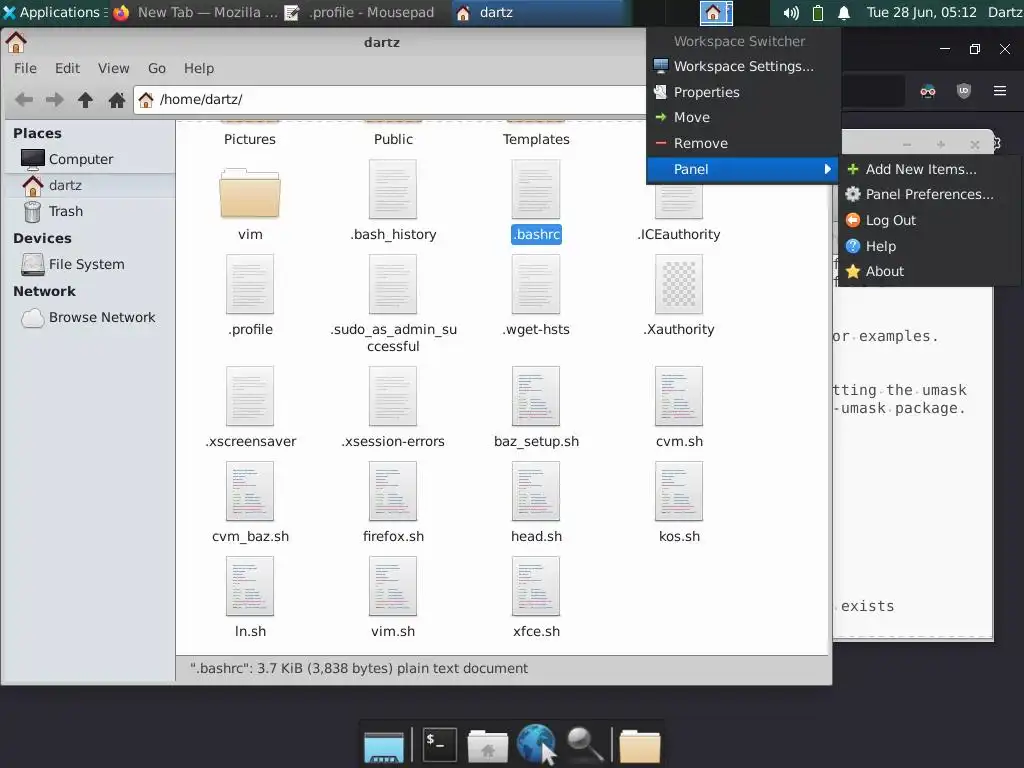Open the Firefox hamburger menu behind the file manager
Screen dimensions: 1024x768
click(1000, 91)
